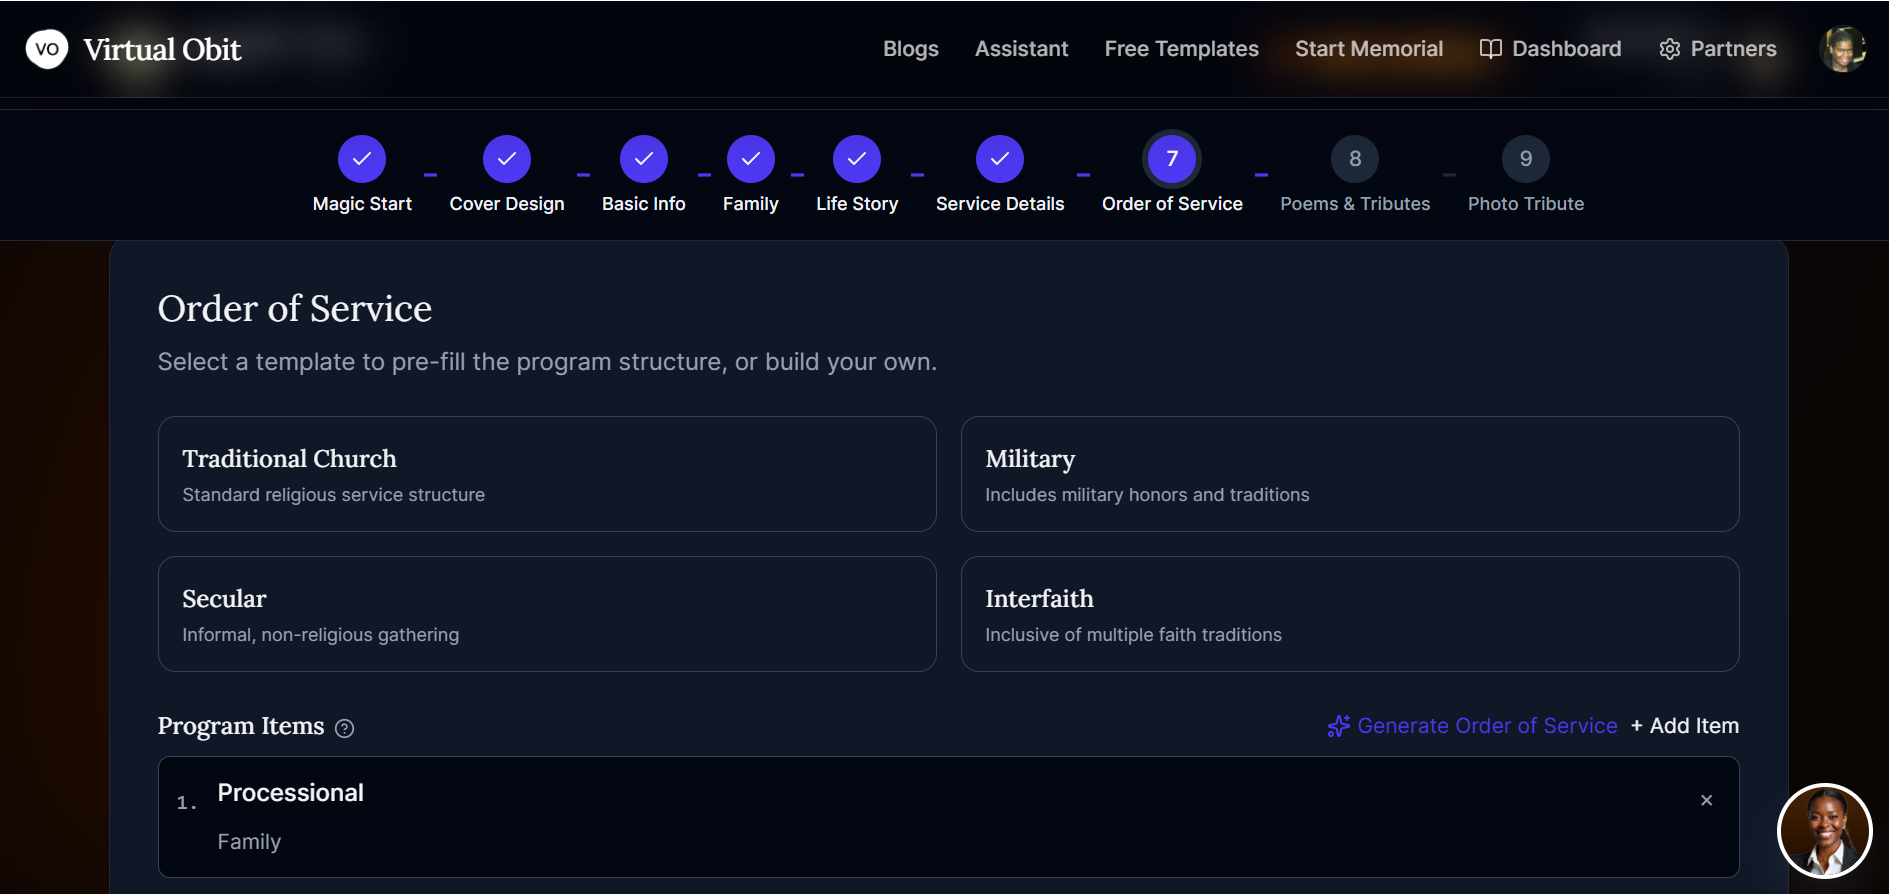Open the Blogs menu item

[x=910, y=49]
